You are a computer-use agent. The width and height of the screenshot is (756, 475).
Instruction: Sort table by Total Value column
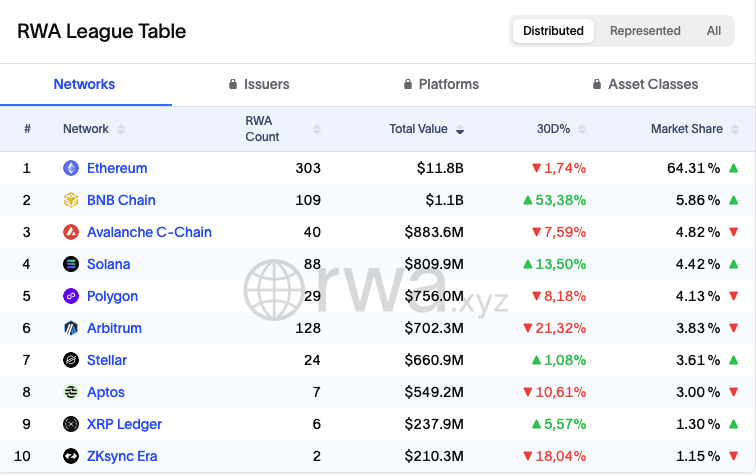426,129
